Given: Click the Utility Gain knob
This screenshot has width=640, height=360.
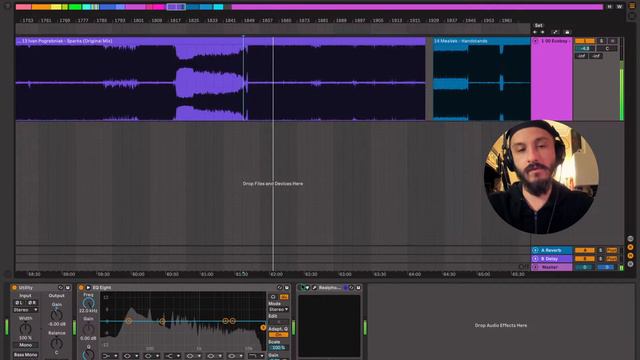Looking at the screenshot, I should pyautogui.click(x=56, y=315).
